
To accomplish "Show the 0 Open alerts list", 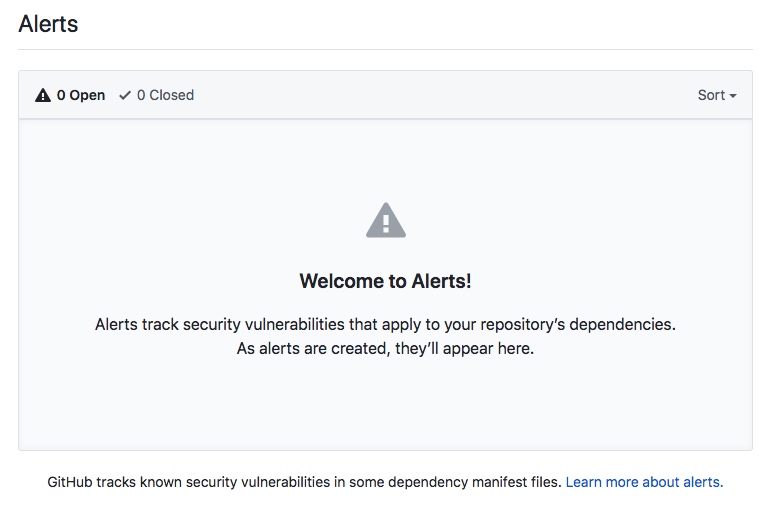I will 70,95.
